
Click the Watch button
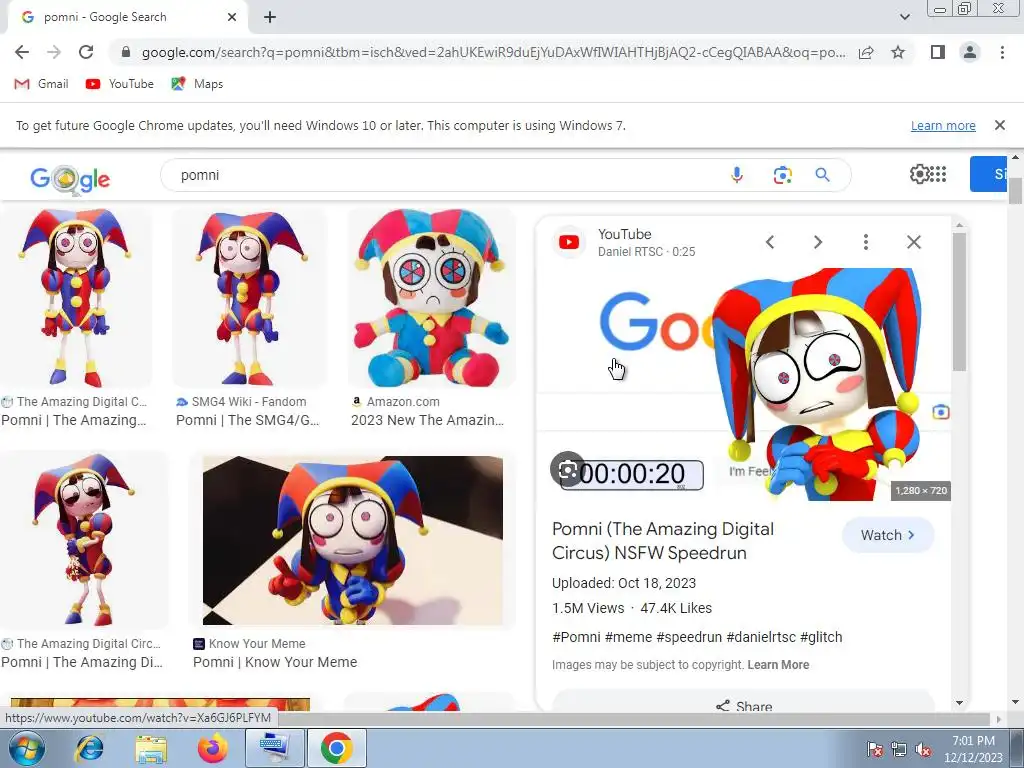pyautogui.click(x=888, y=535)
